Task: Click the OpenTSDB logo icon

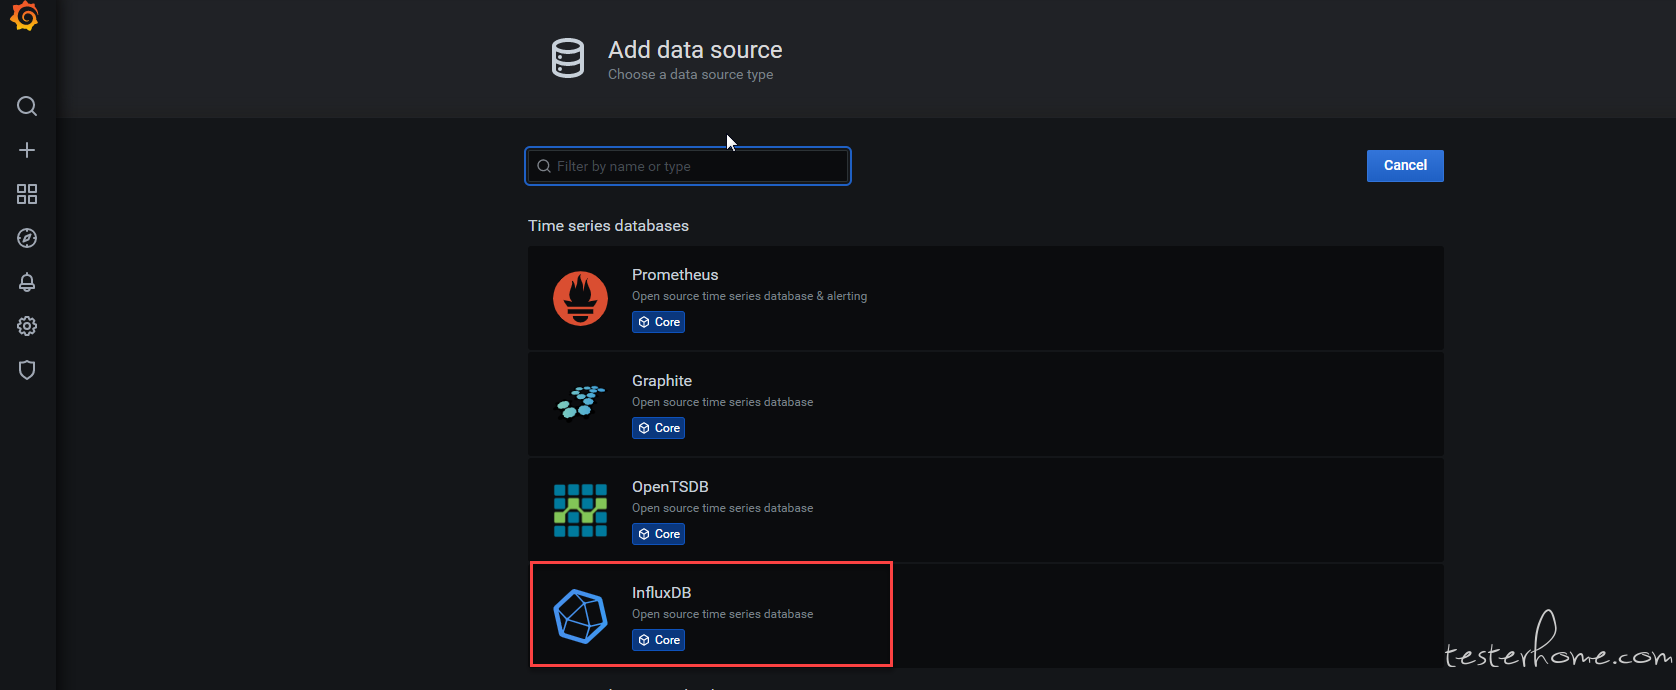Action: tap(580, 510)
